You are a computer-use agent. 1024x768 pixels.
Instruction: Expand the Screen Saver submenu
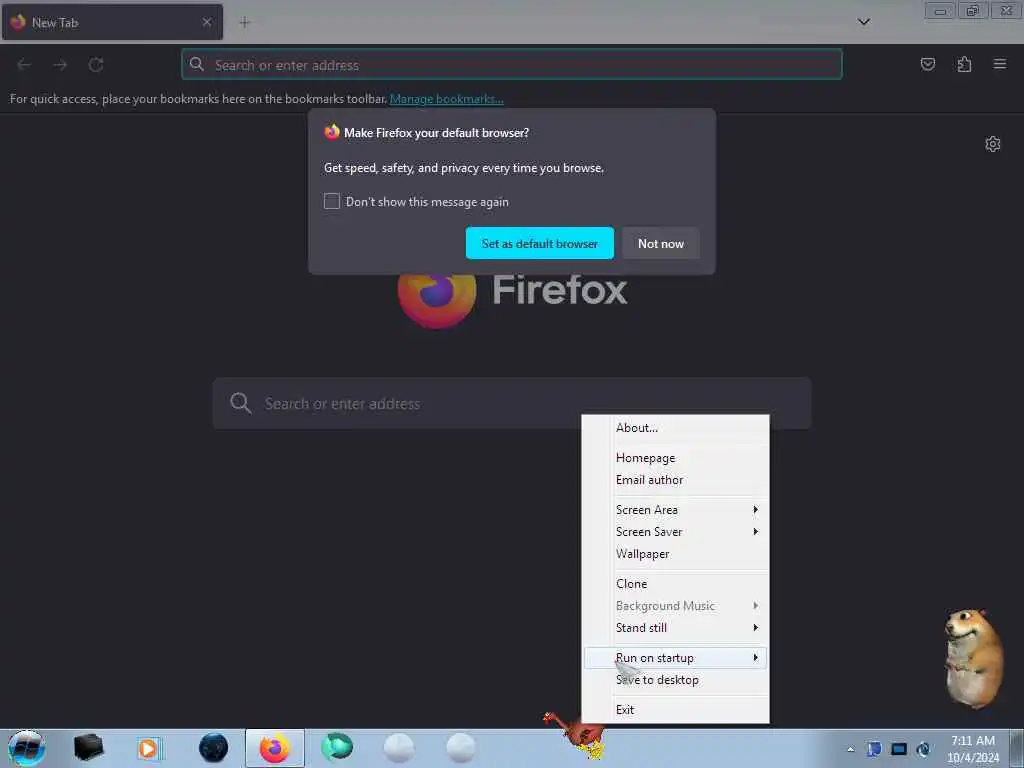[675, 532]
